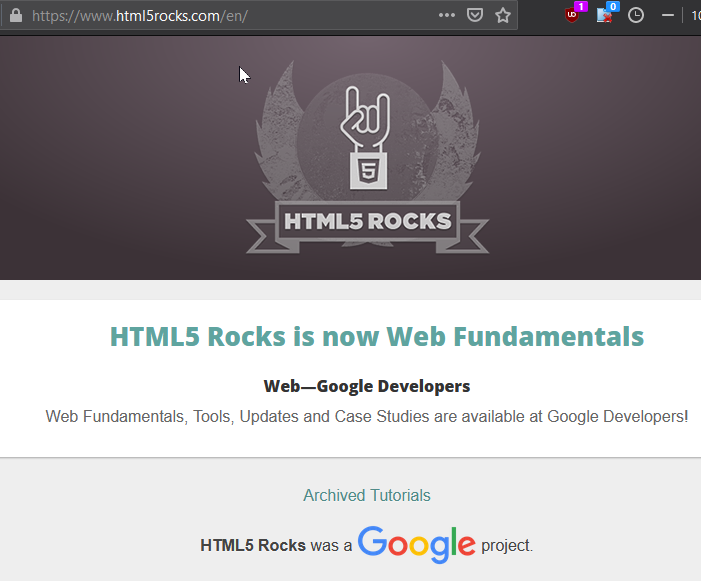Viewport: 701px width, 581px height.
Task: Open the extension icon with blue 0 badge
Action: tap(604, 16)
